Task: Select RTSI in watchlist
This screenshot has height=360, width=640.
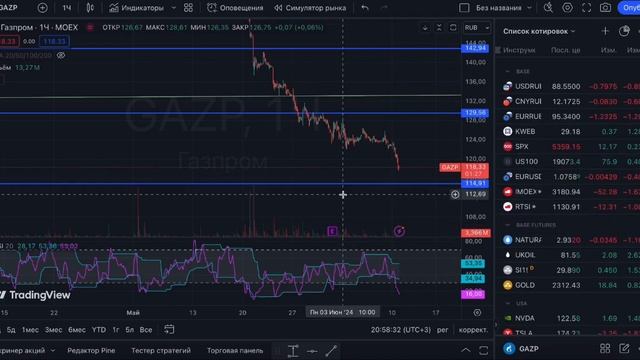Action: tap(568, 207)
